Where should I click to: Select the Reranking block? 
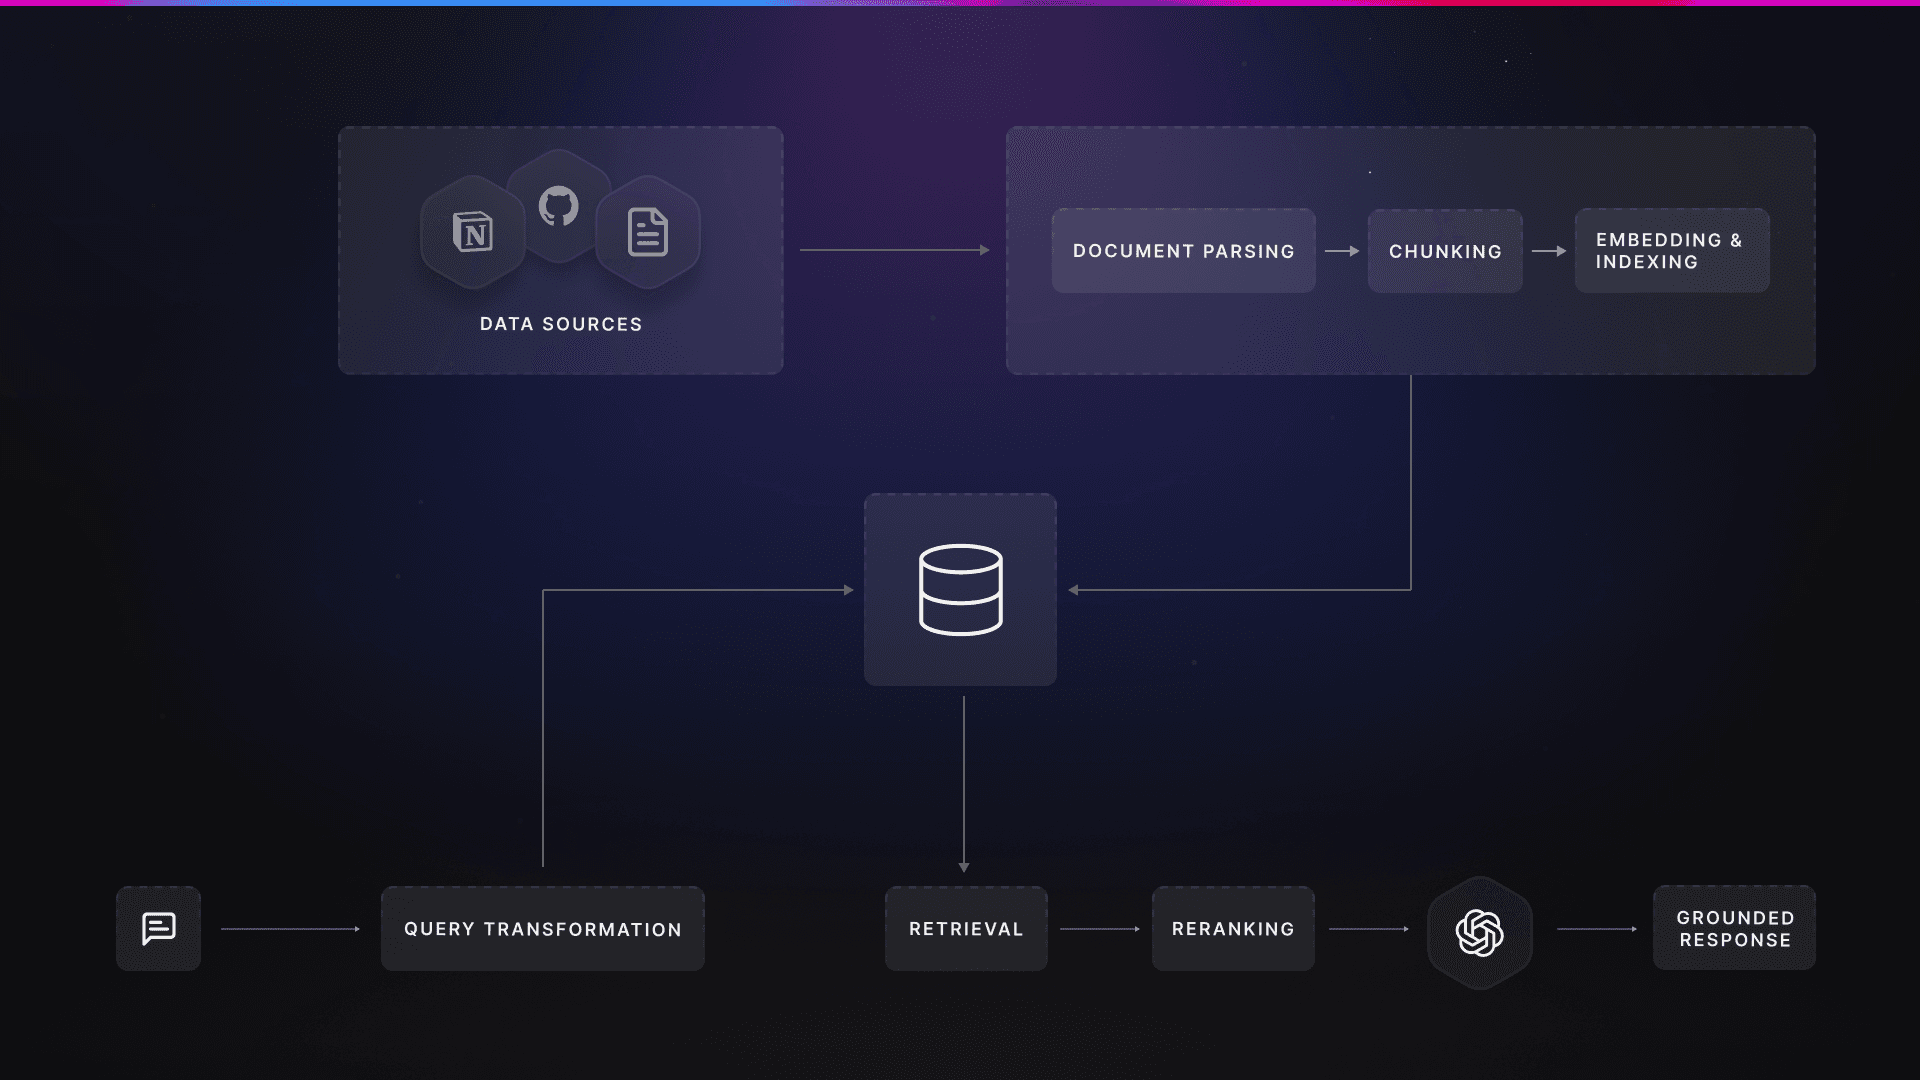(1232, 928)
